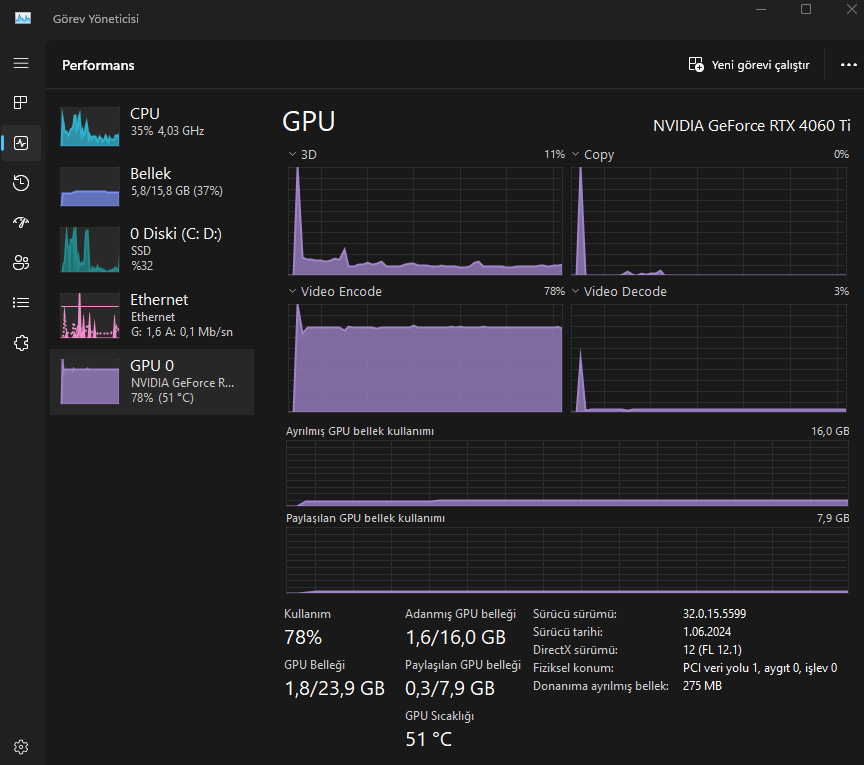Select 0 Diski (C: D:) item
This screenshot has height=765, width=864.
pyautogui.click(x=152, y=249)
